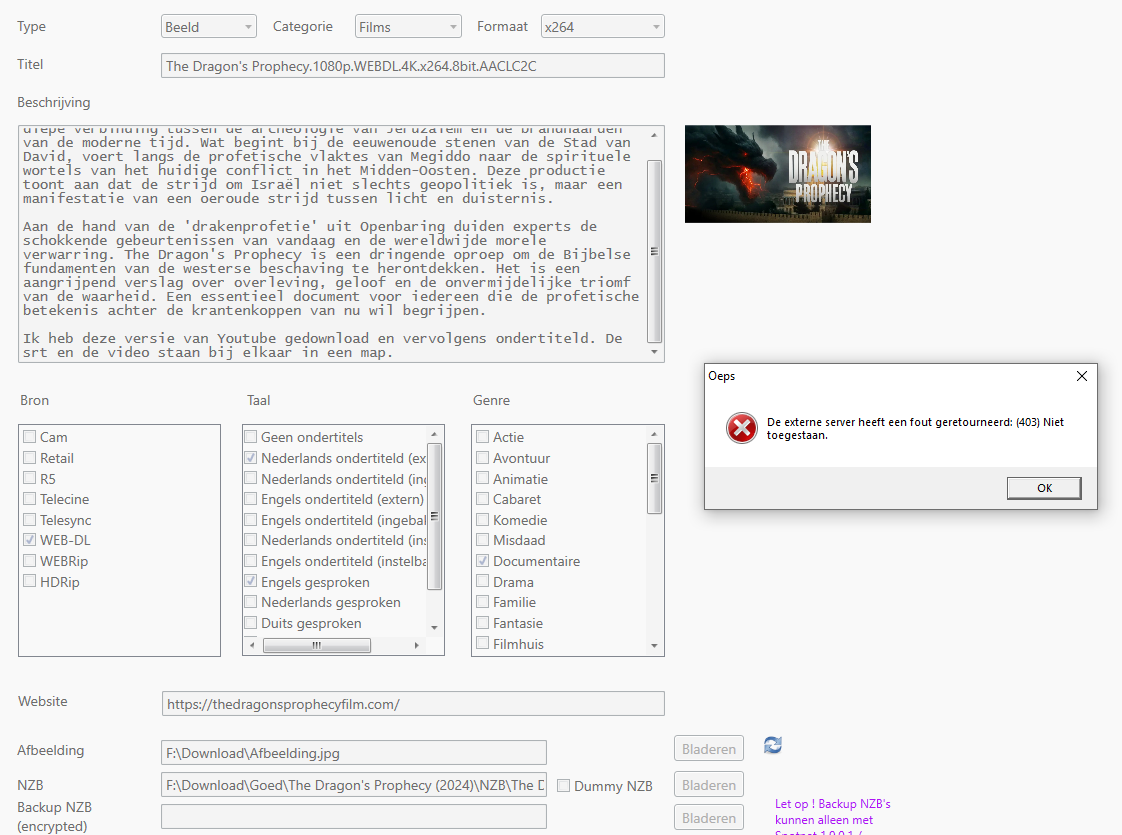Viewport: 1122px width, 835px height.
Task: Click the Taal vertical scrollbar thumb
Action: pyautogui.click(x=434, y=516)
